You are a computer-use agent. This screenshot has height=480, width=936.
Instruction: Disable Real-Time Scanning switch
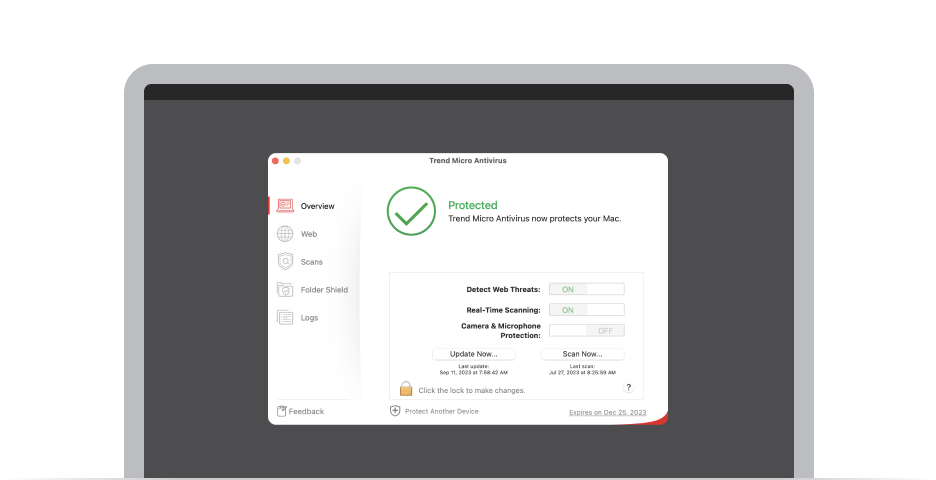tap(587, 310)
